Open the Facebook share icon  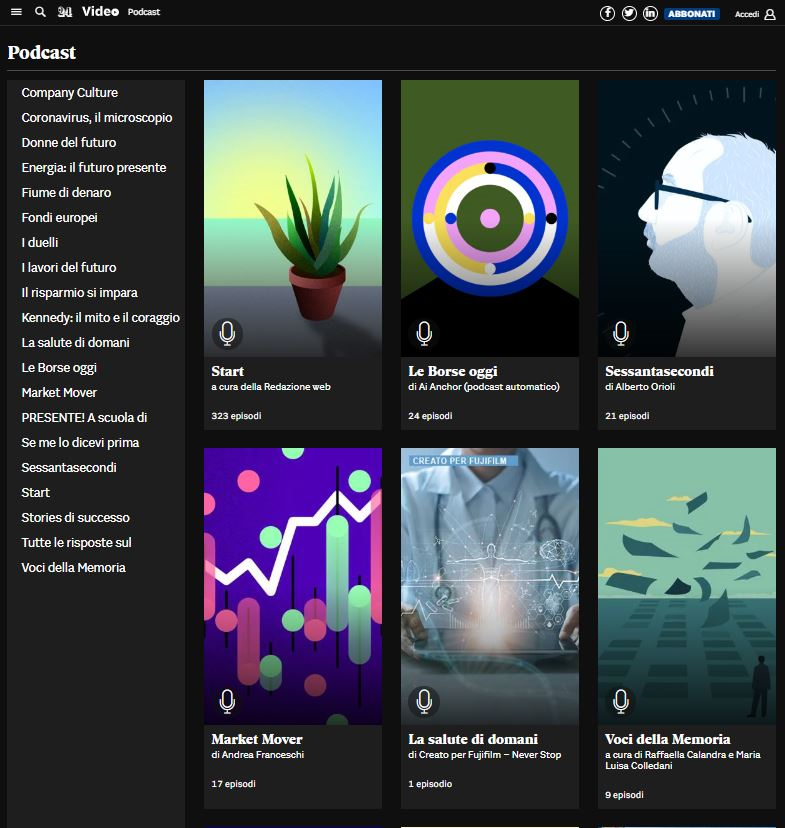coord(608,13)
